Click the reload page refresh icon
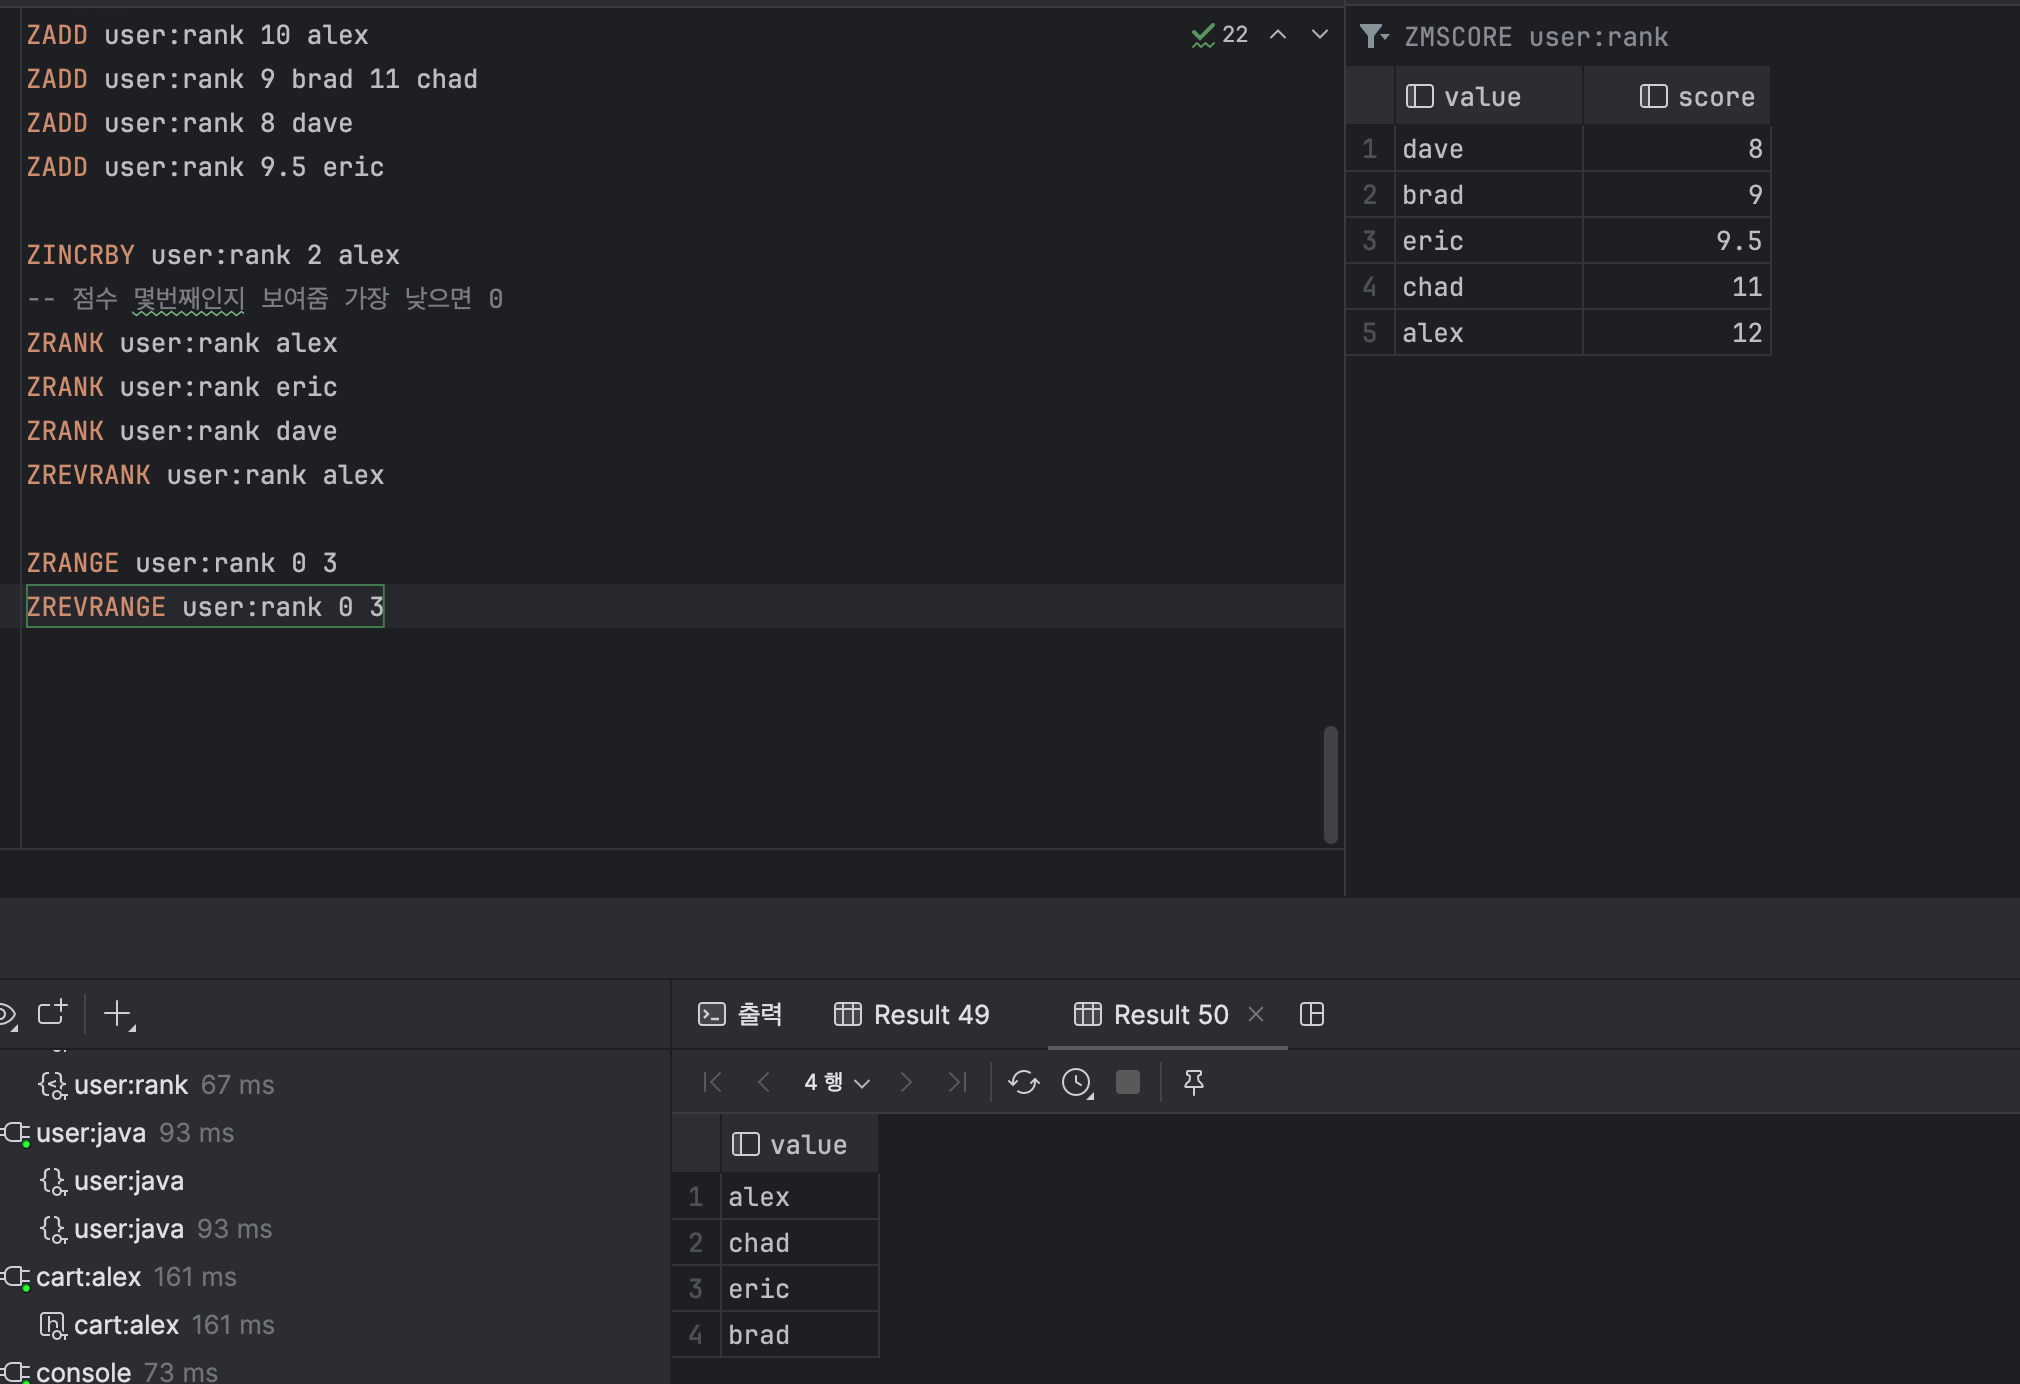This screenshot has height=1384, width=2020. coord(1023,1082)
